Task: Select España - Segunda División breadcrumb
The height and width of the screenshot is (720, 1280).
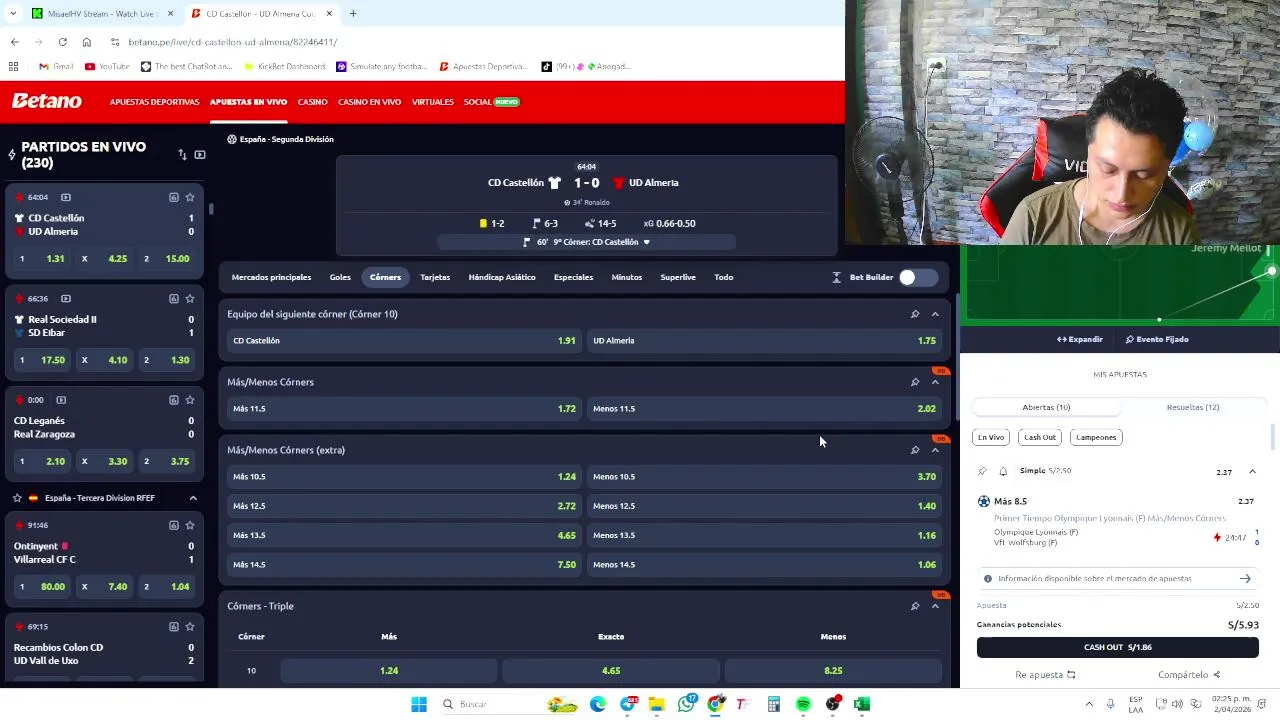Action: pyautogui.click(x=287, y=139)
